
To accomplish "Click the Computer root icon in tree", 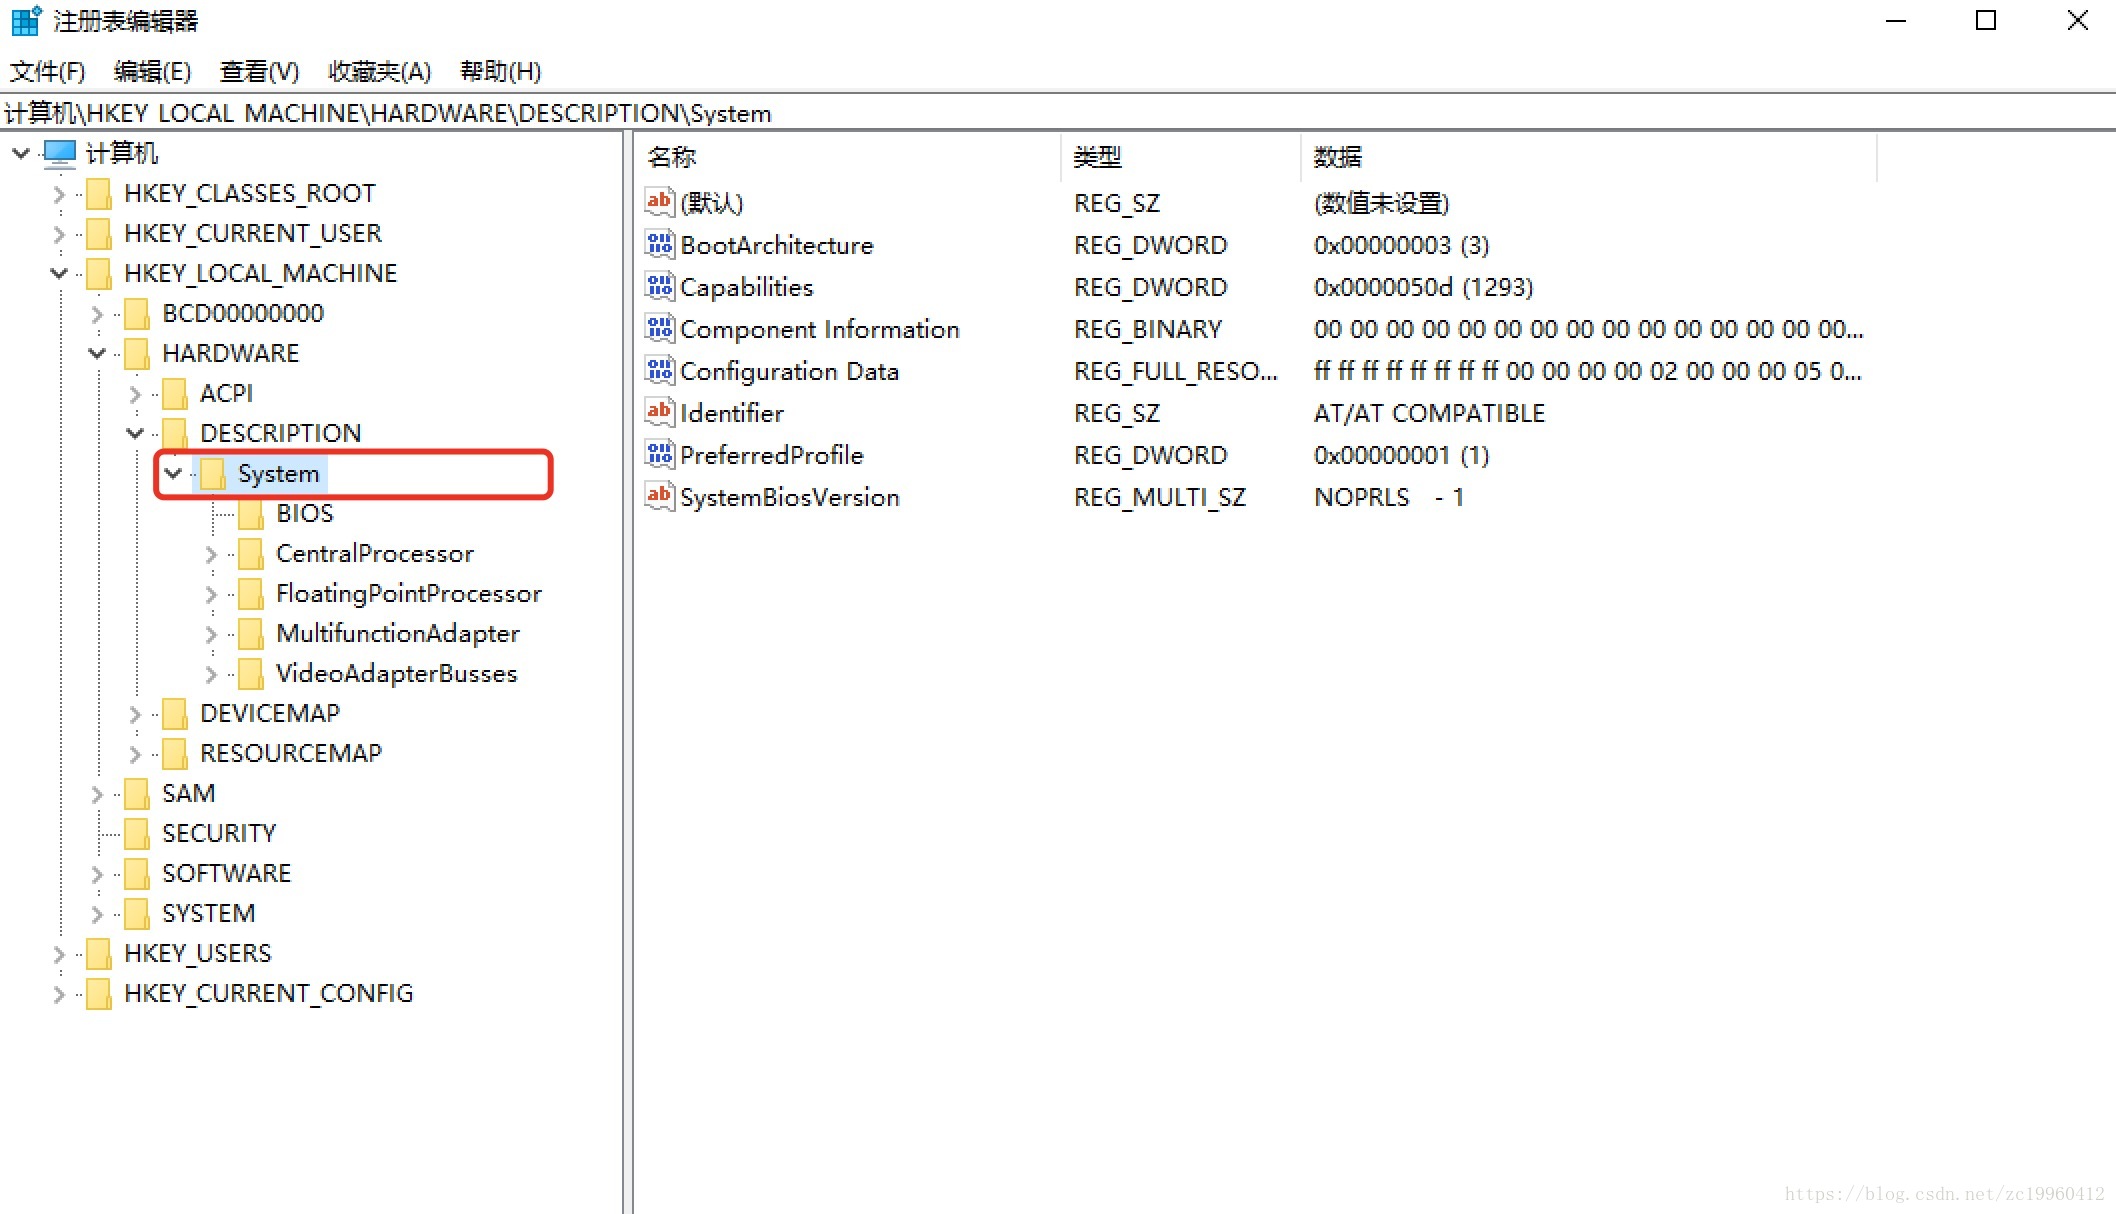I will click(60, 153).
